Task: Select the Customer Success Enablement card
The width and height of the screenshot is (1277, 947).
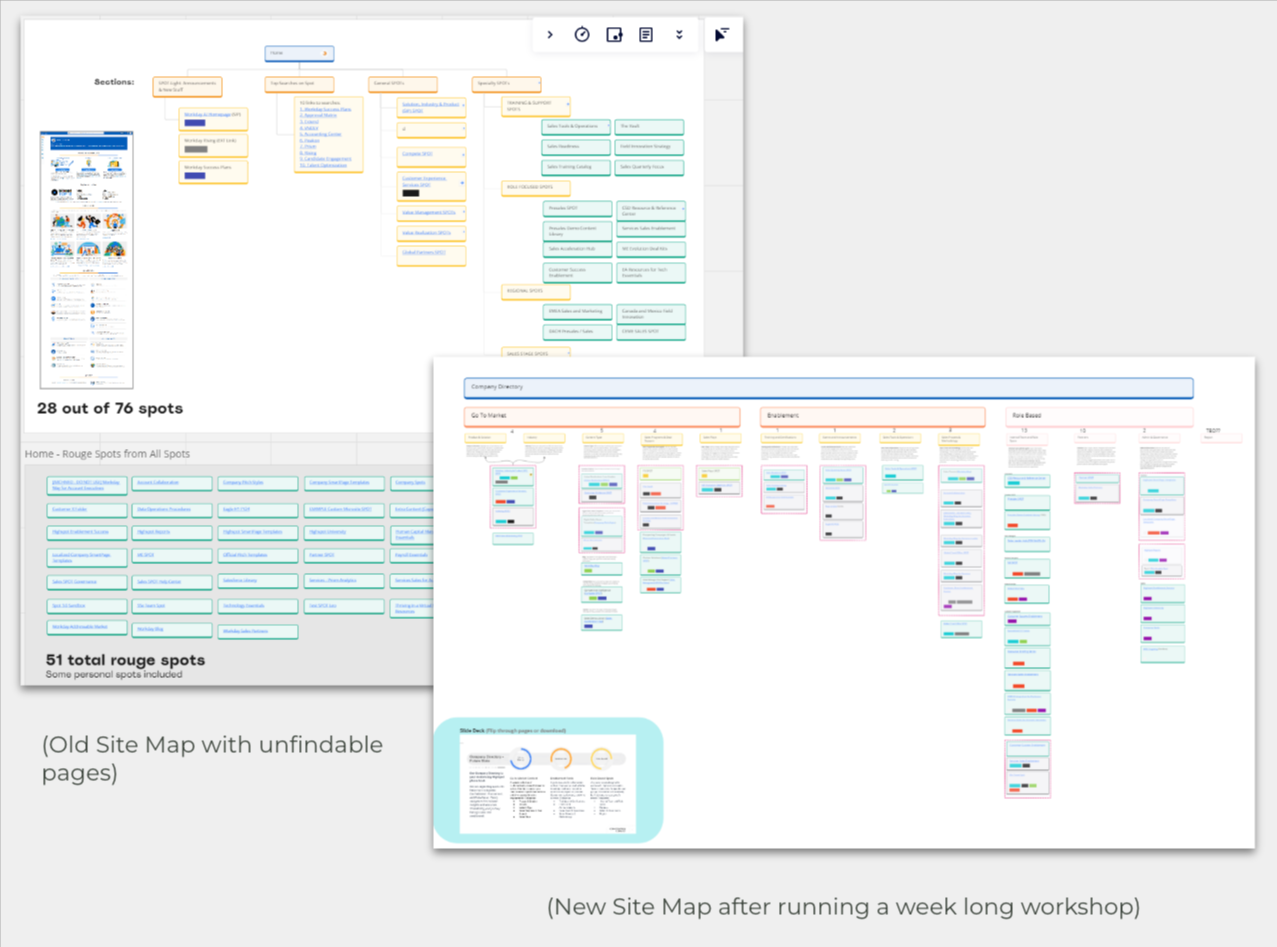Action: pyautogui.click(x=577, y=272)
